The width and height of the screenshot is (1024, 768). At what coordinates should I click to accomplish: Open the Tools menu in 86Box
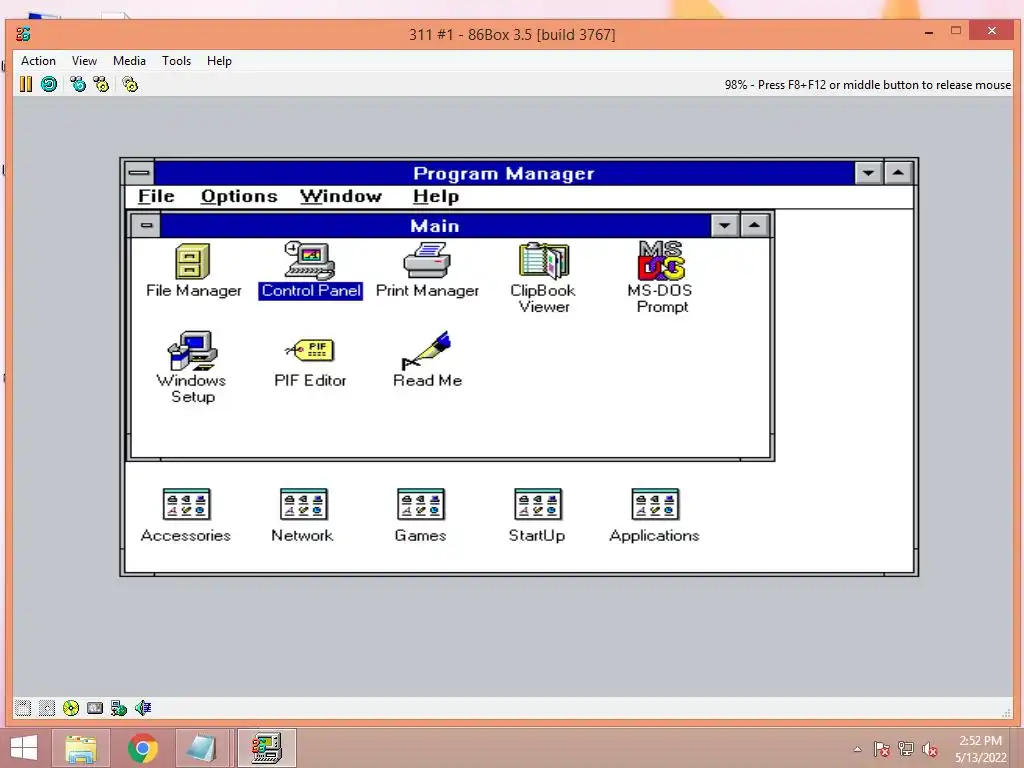[176, 61]
